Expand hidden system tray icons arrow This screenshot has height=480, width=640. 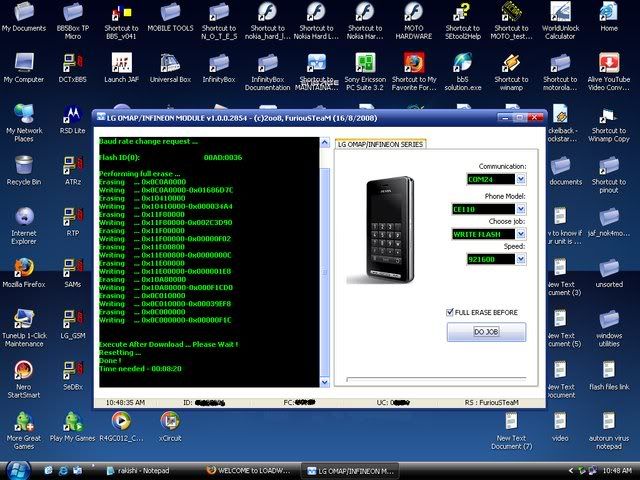tap(571, 471)
